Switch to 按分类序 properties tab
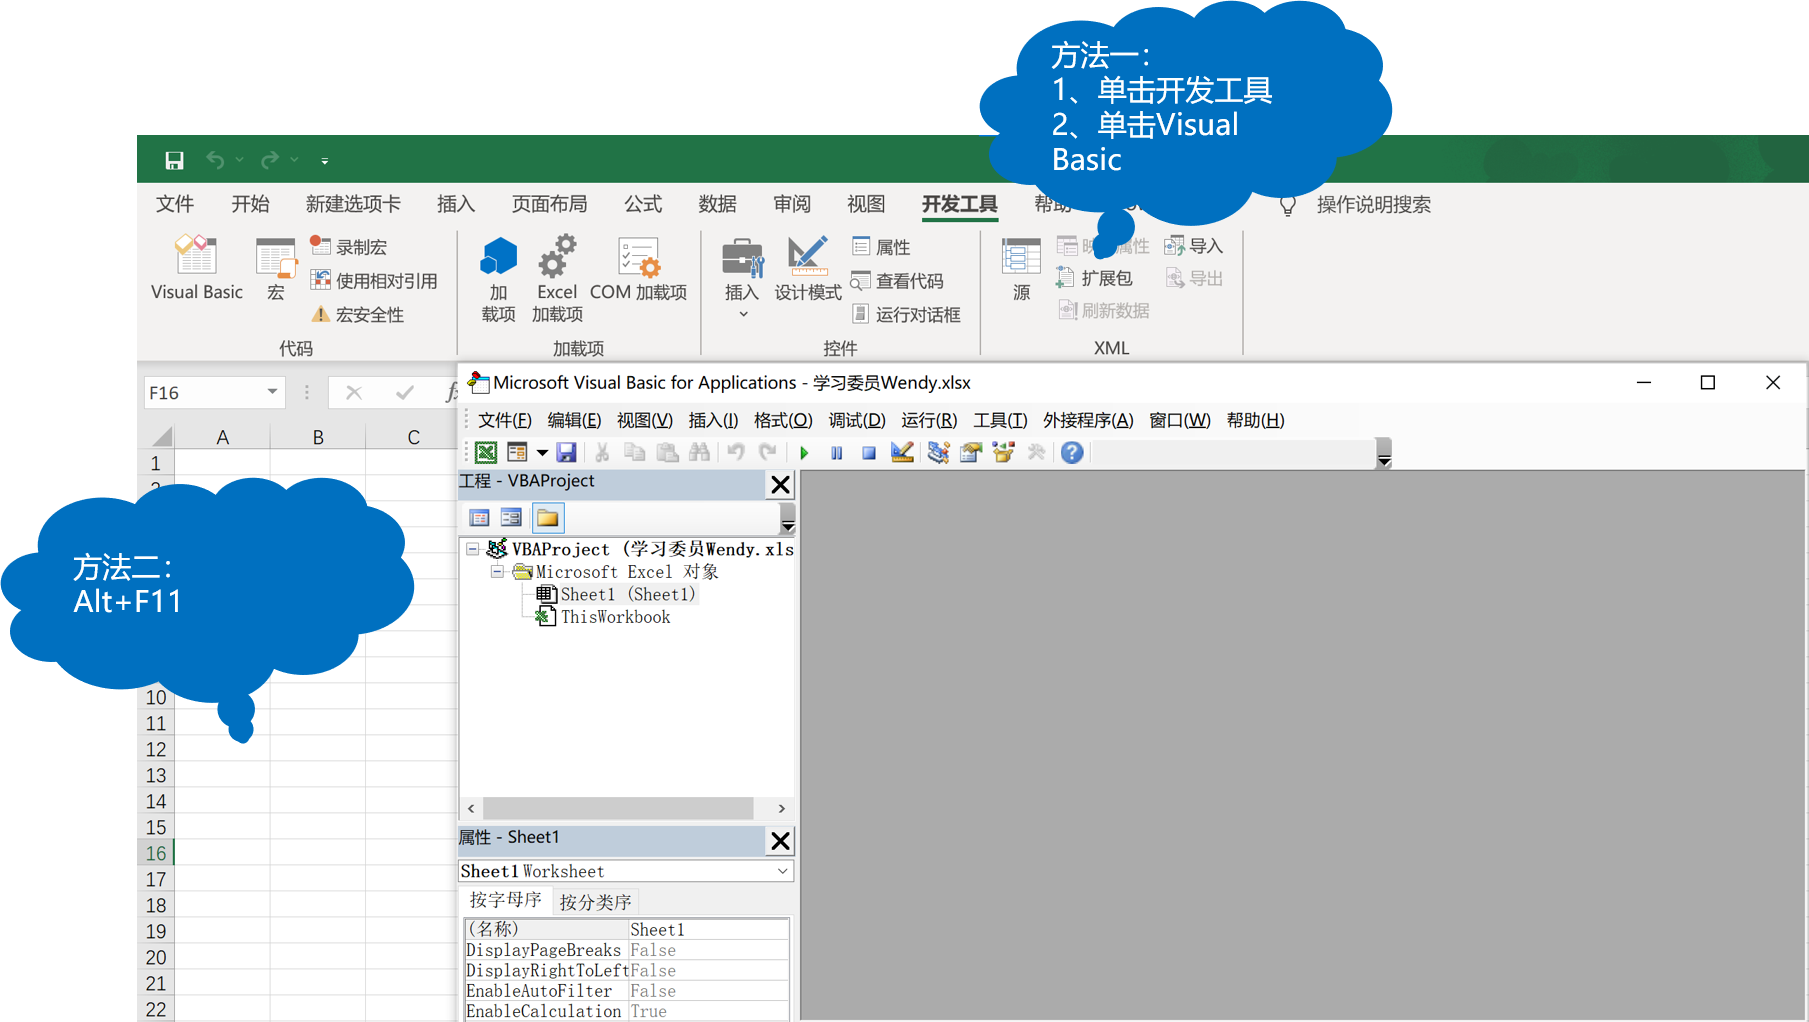This screenshot has width=1809, height=1022. (595, 902)
